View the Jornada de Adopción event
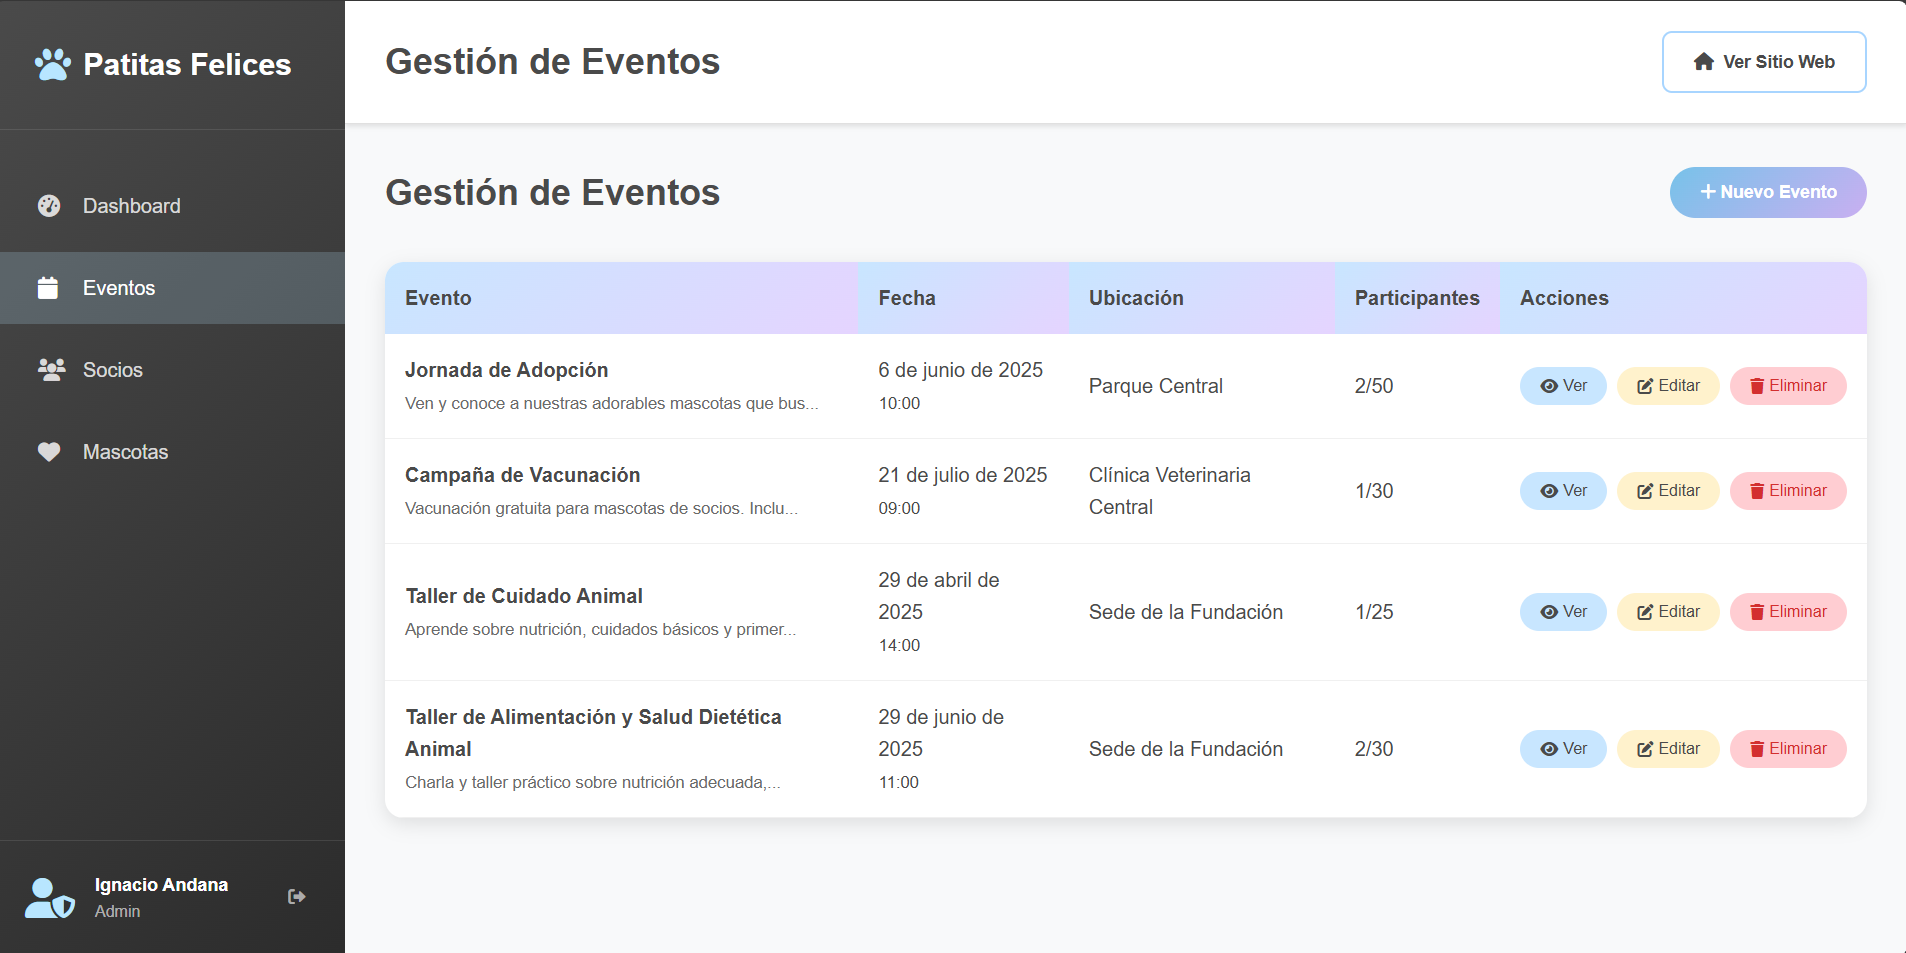Screen dimensions: 1906x953 pos(1562,386)
